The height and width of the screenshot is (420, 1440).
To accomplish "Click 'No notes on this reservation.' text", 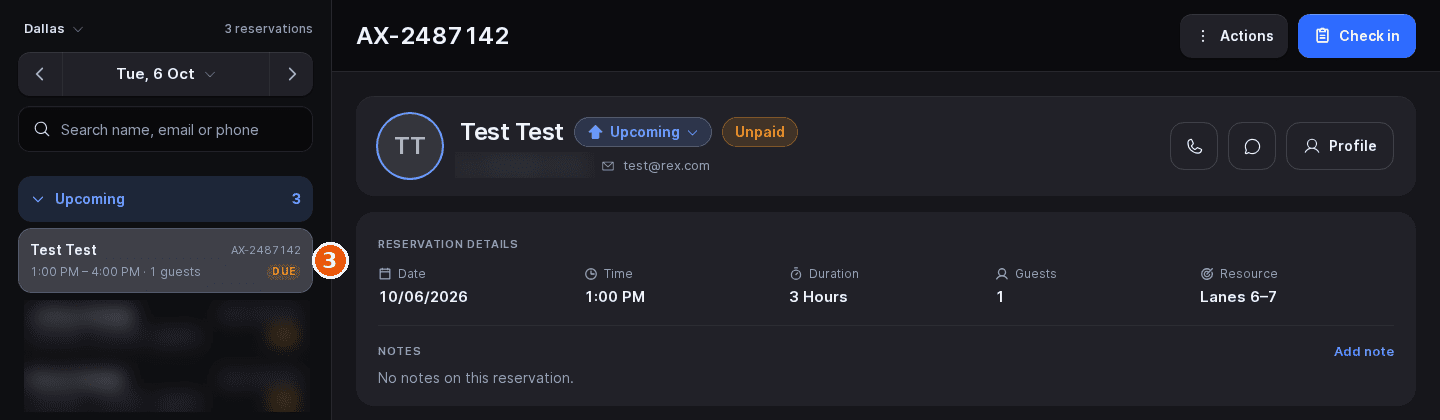I will (x=476, y=378).
